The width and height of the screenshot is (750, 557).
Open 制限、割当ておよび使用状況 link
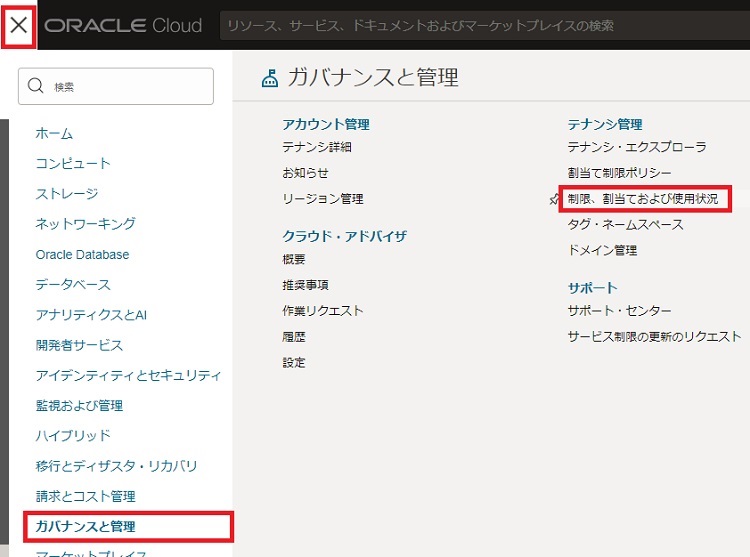coord(643,198)
